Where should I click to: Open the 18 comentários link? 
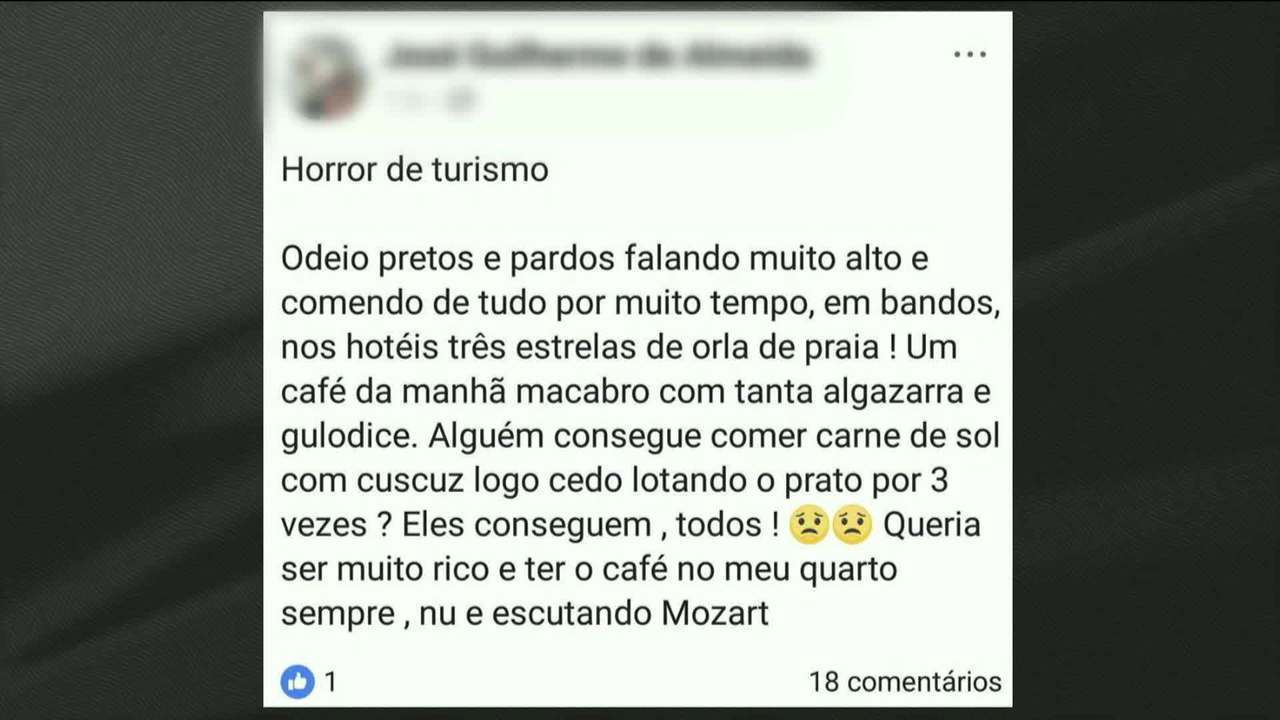(x=905, y=682)
